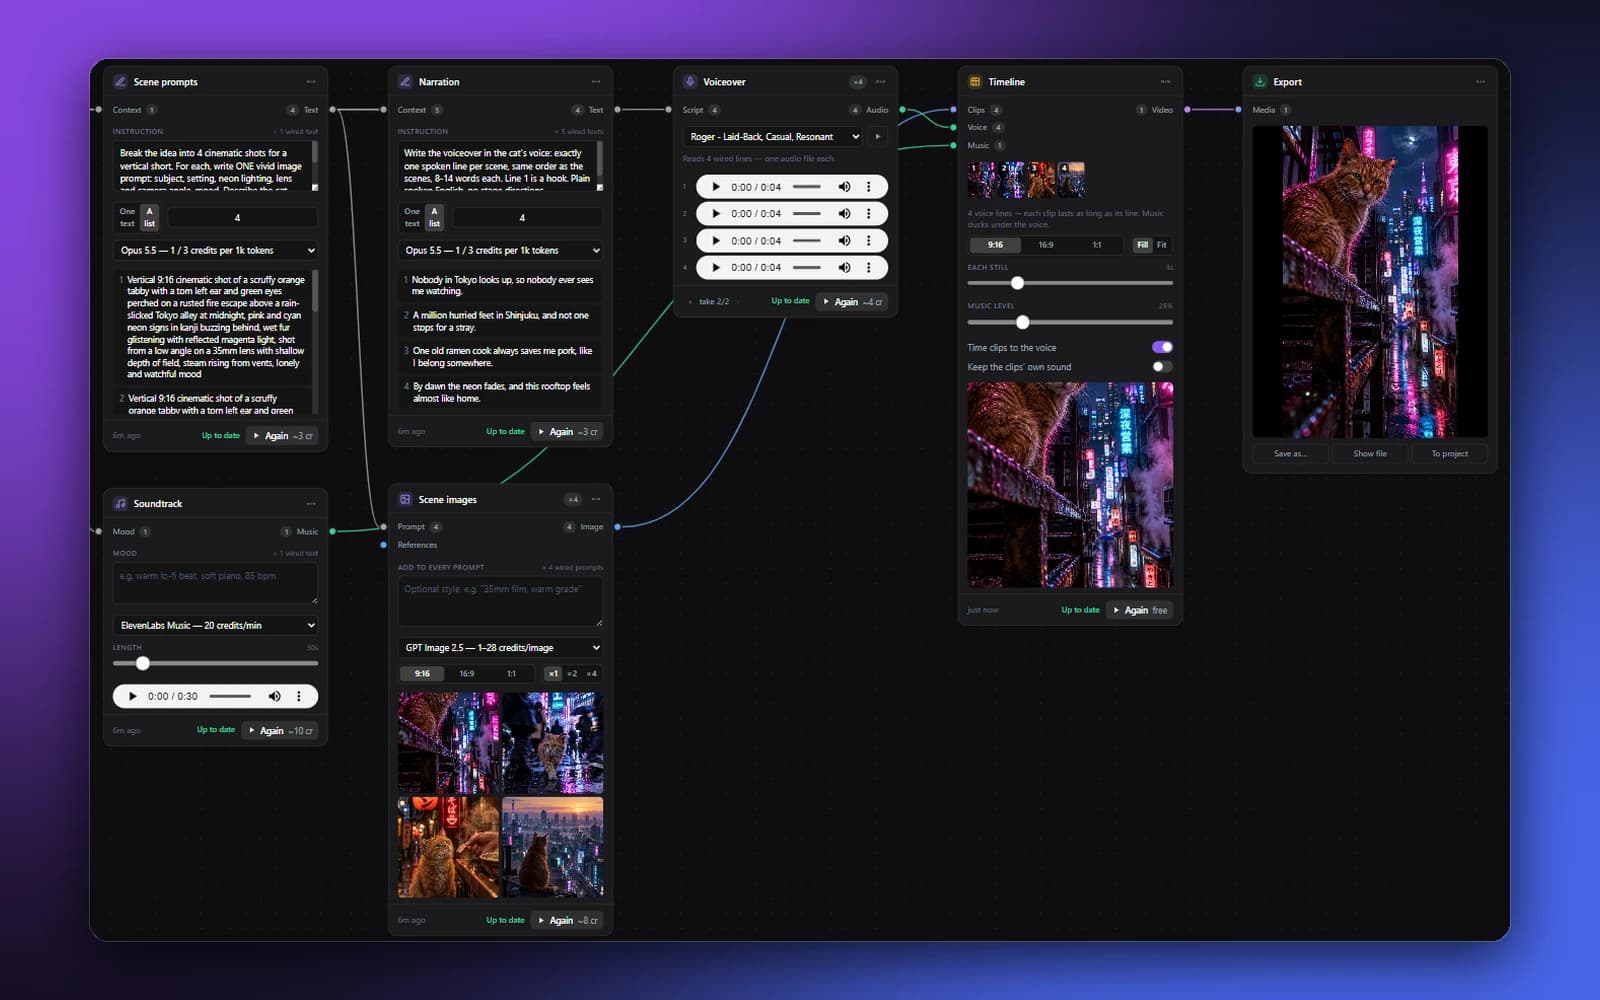Play voiceover audio line 4

tap(716, 268)
